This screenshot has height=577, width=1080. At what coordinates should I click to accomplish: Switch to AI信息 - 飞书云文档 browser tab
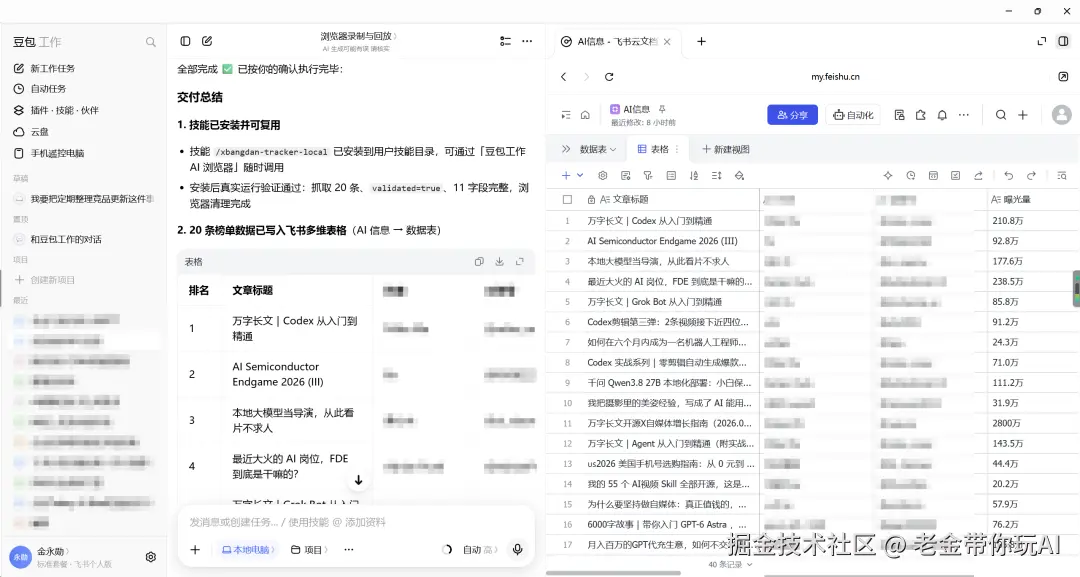pyautogui.click(x=616, y=41)
